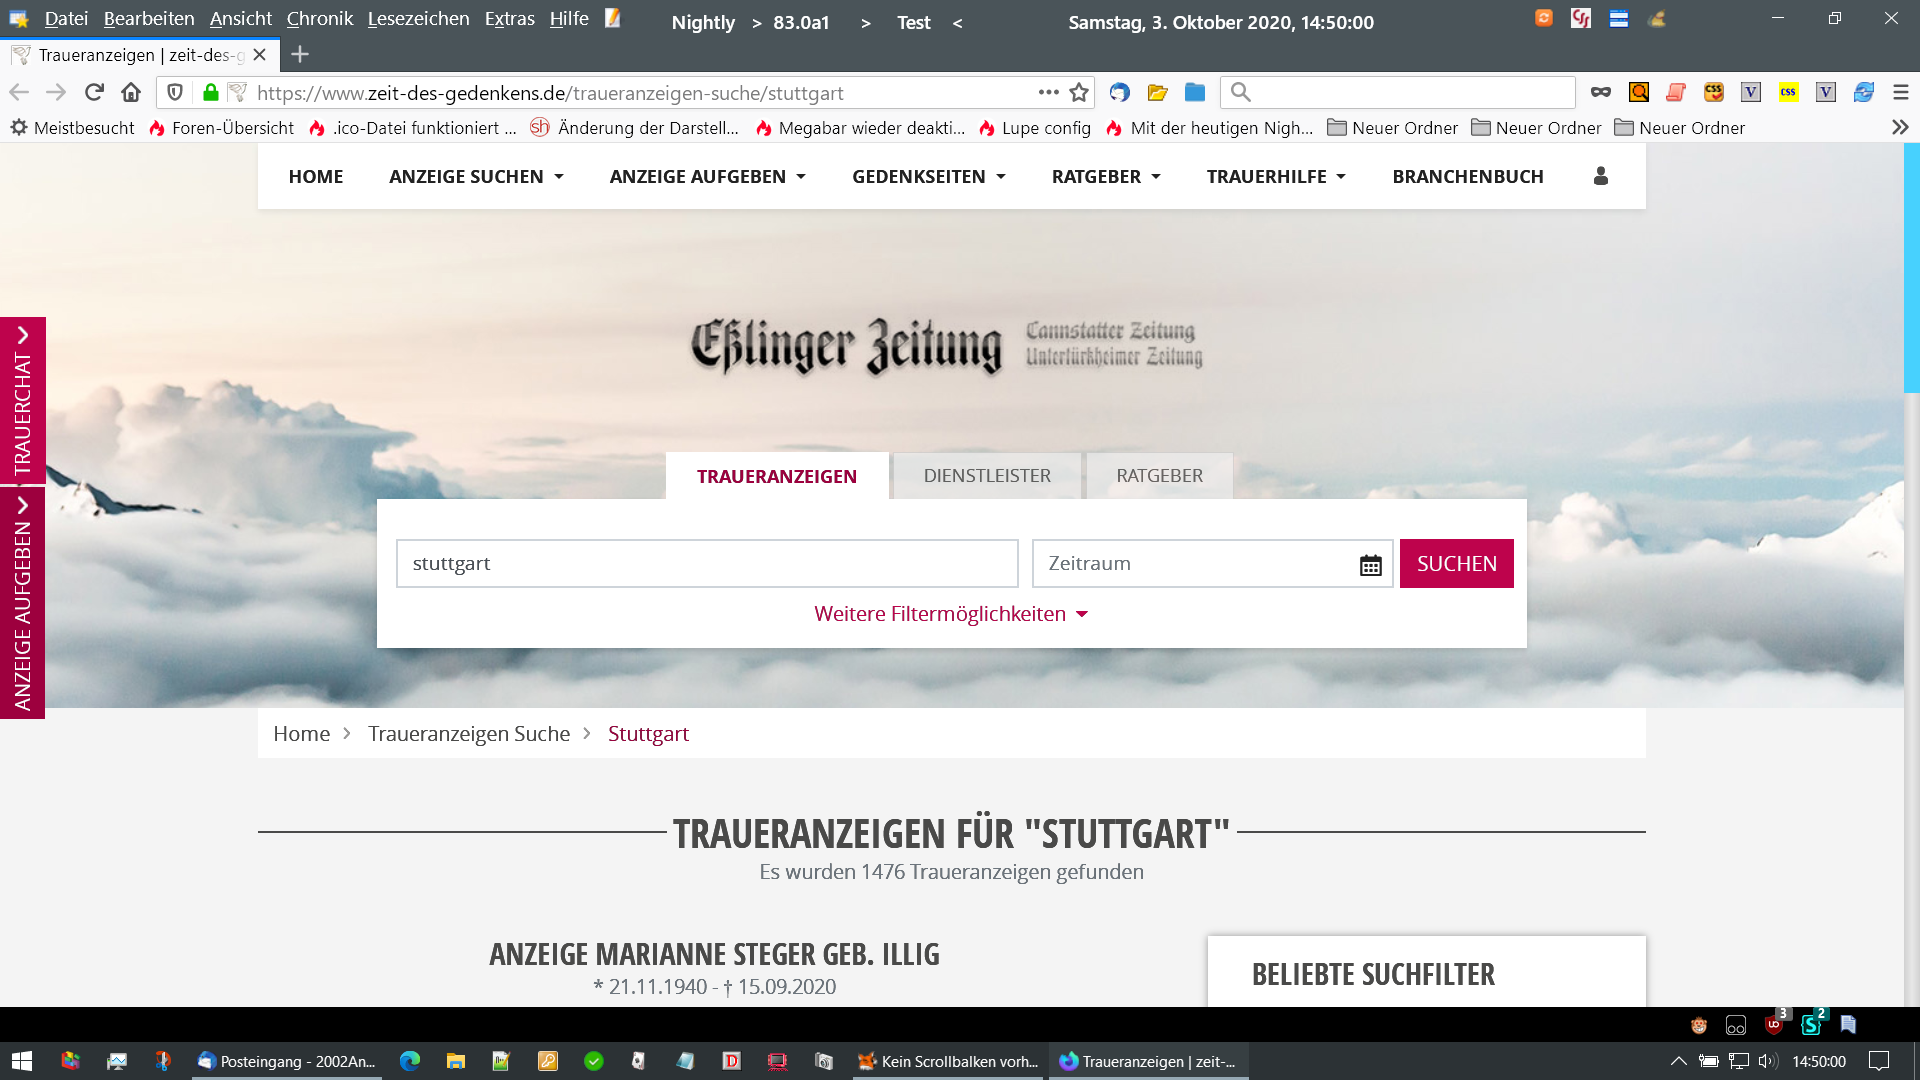
Task: Click the user account icon in navigation
Action: coord(1600,176)
